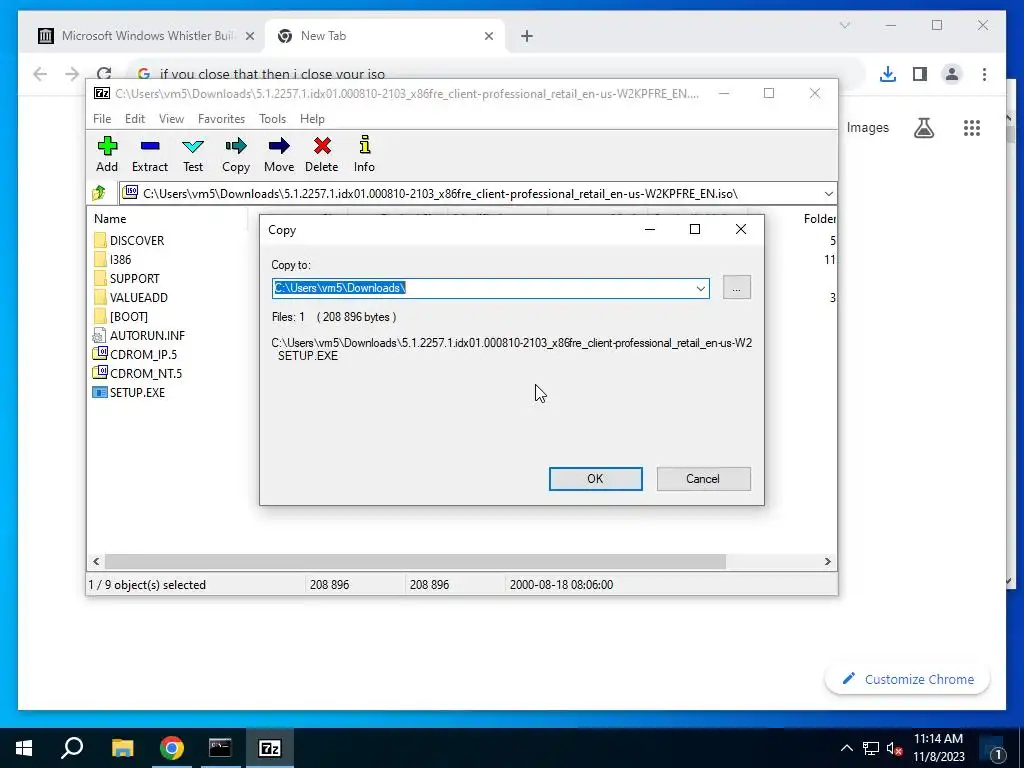Click the muted volume tray icon
This screenshot has height=768, width=1024.
point(894,748)
